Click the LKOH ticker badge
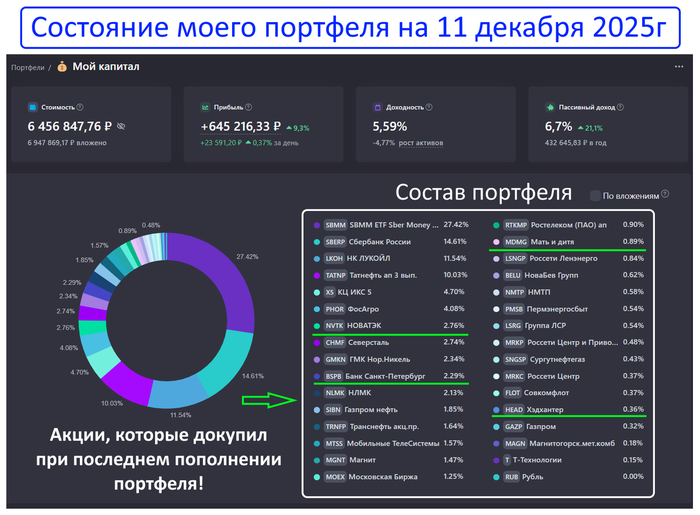The height and width of the screenshot is (515, 700). [x=335, y=258]
